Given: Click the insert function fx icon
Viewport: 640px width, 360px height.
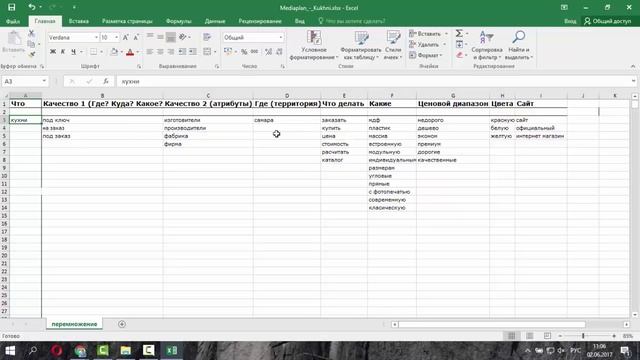Looking at the screenshot, I should click(x=106, y=81).
